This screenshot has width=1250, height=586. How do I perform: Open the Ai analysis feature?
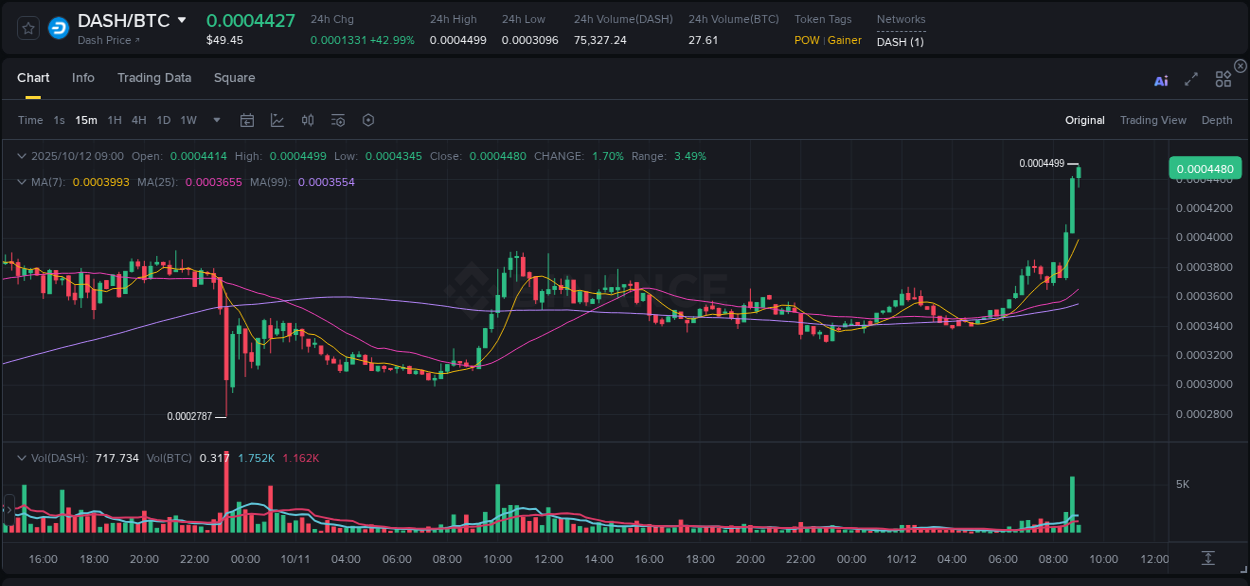click(x=1160, y=80)
